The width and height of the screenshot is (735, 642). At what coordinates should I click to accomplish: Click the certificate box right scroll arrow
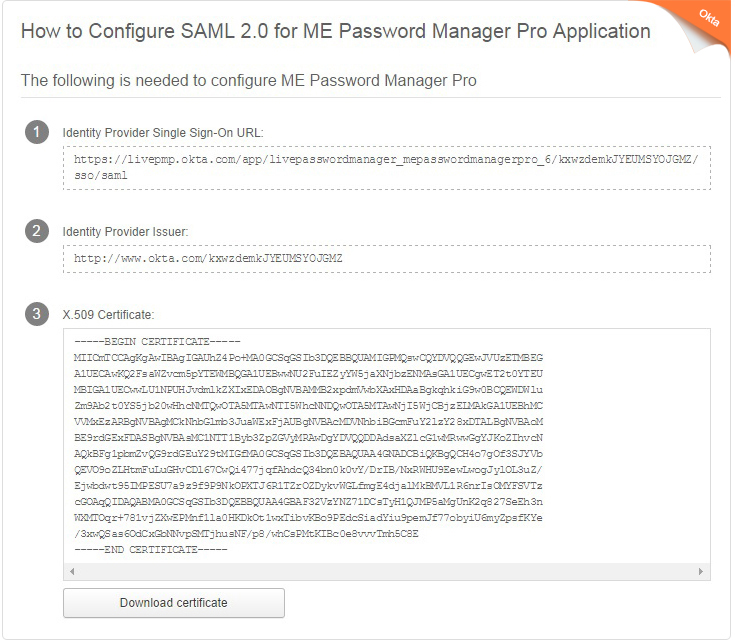click(x=701, y=571)
